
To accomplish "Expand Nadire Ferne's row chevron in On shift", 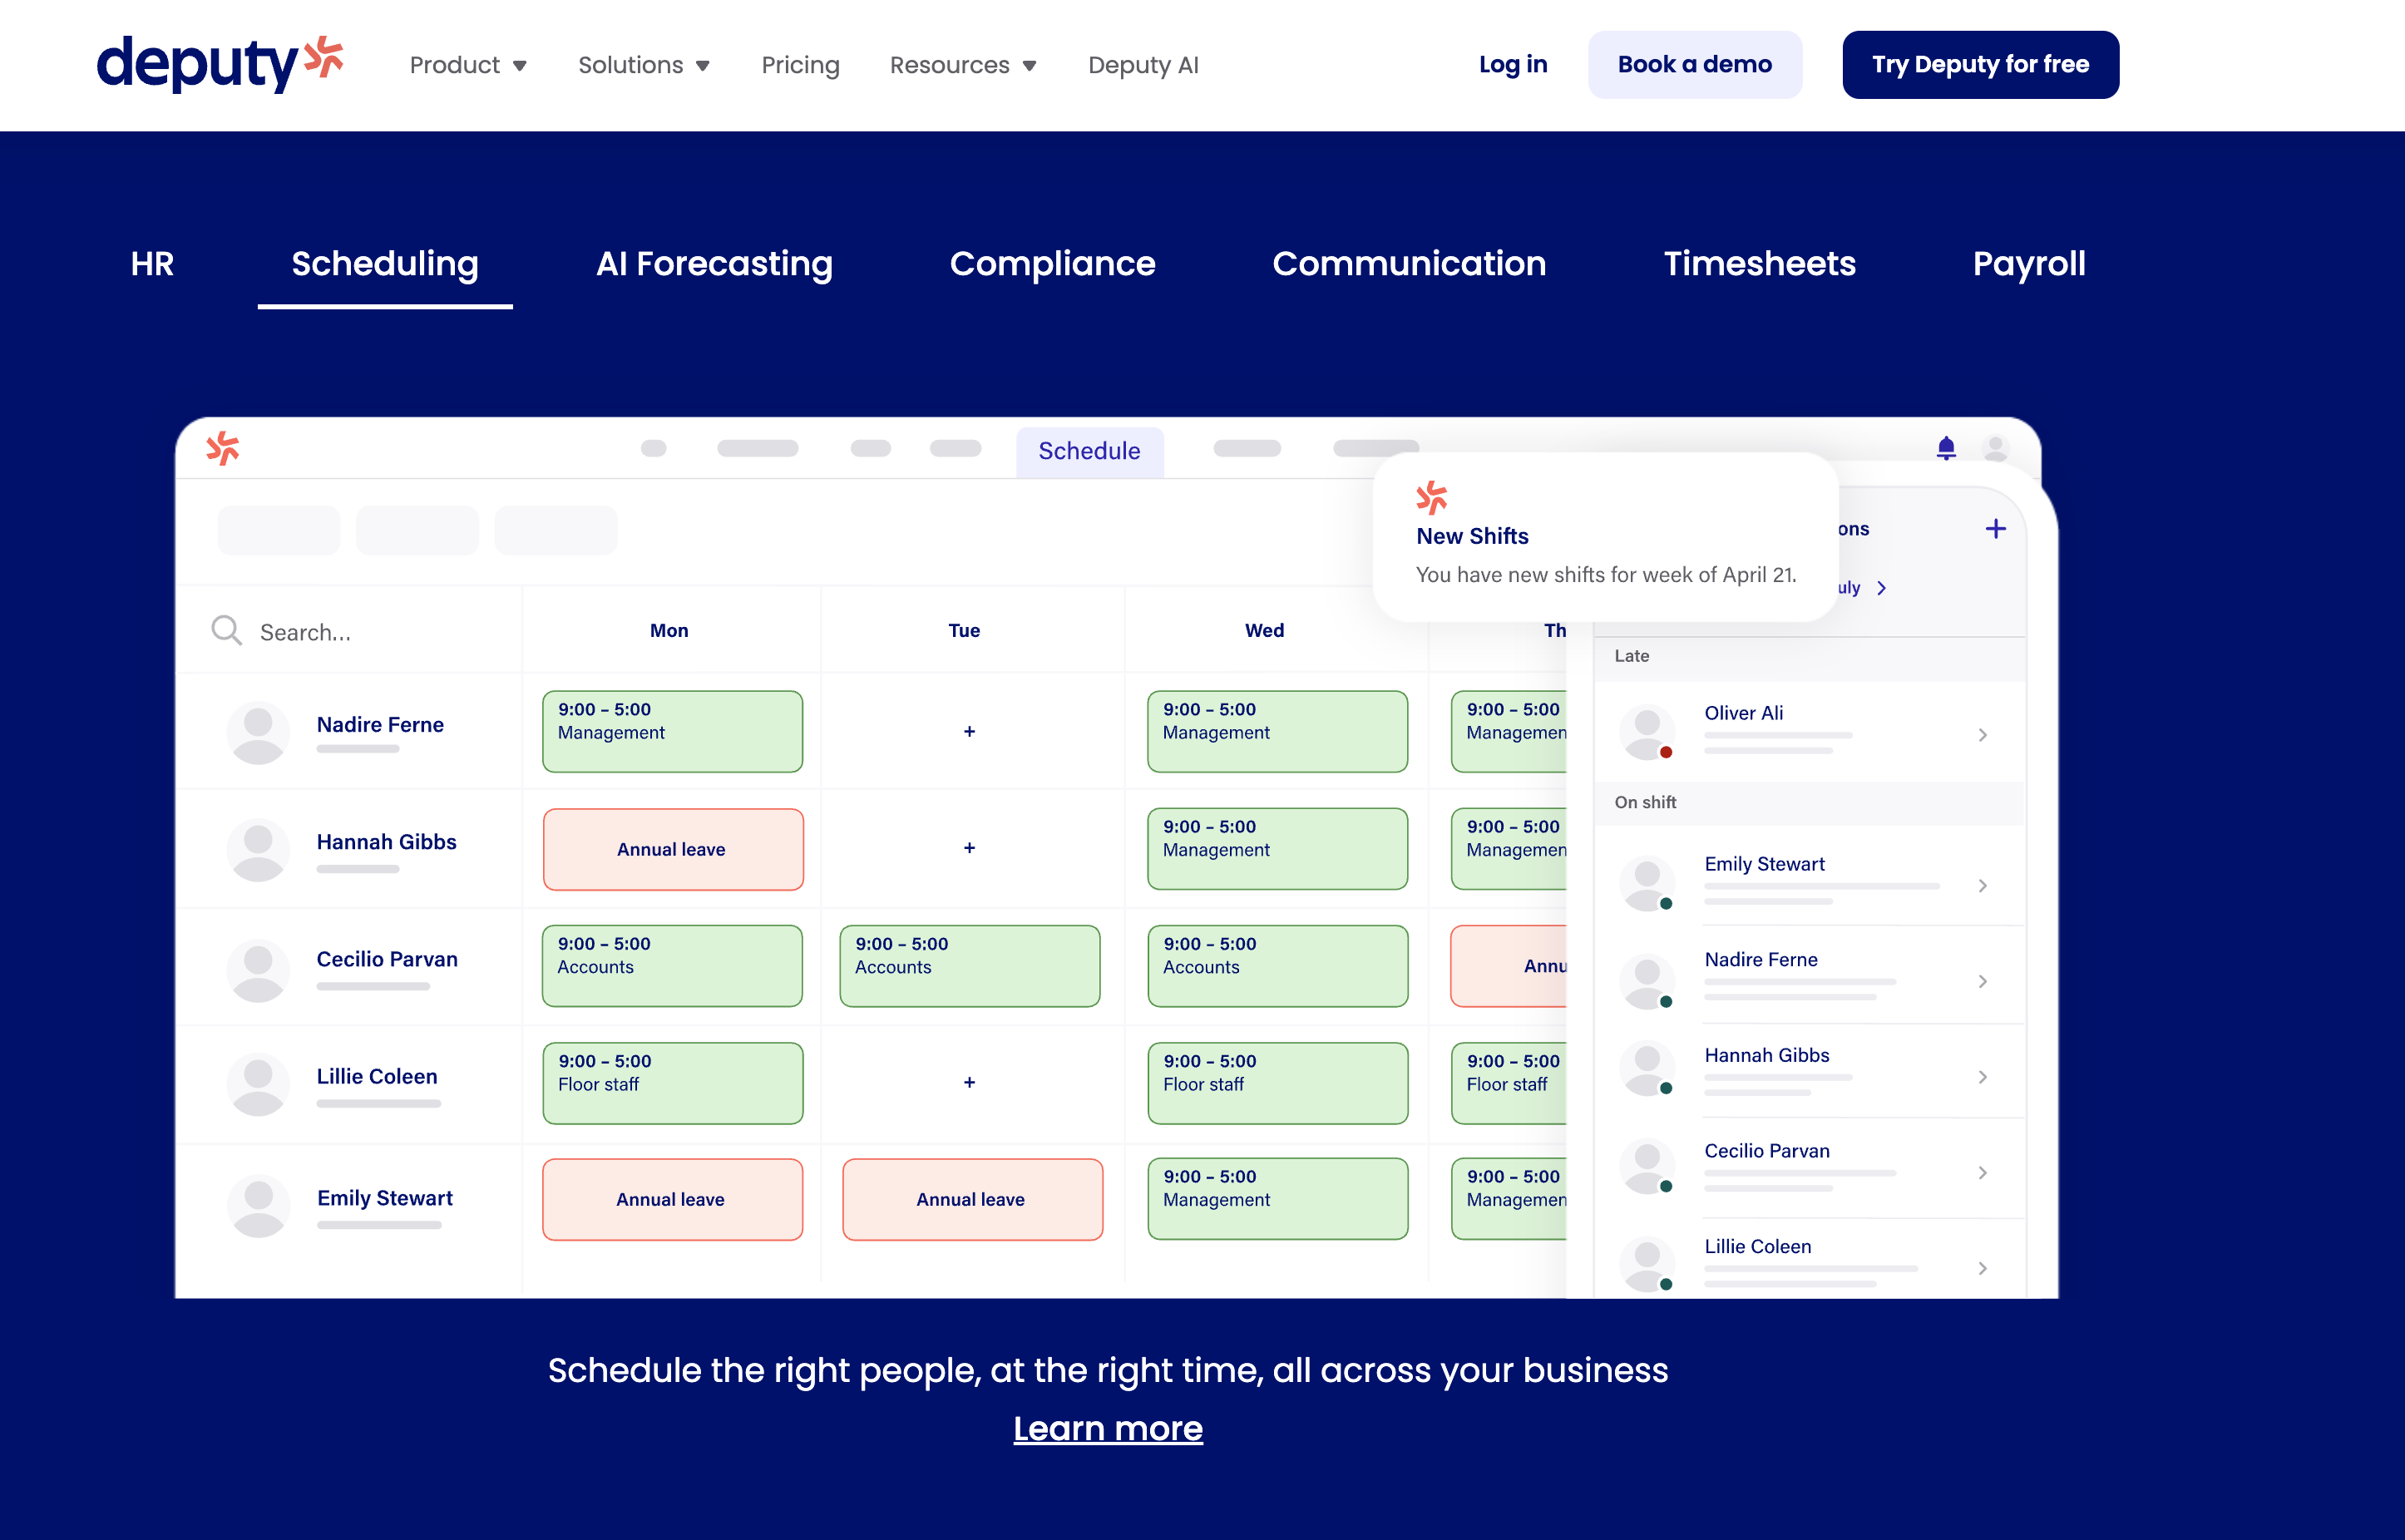I will (x=1982, y=982).
